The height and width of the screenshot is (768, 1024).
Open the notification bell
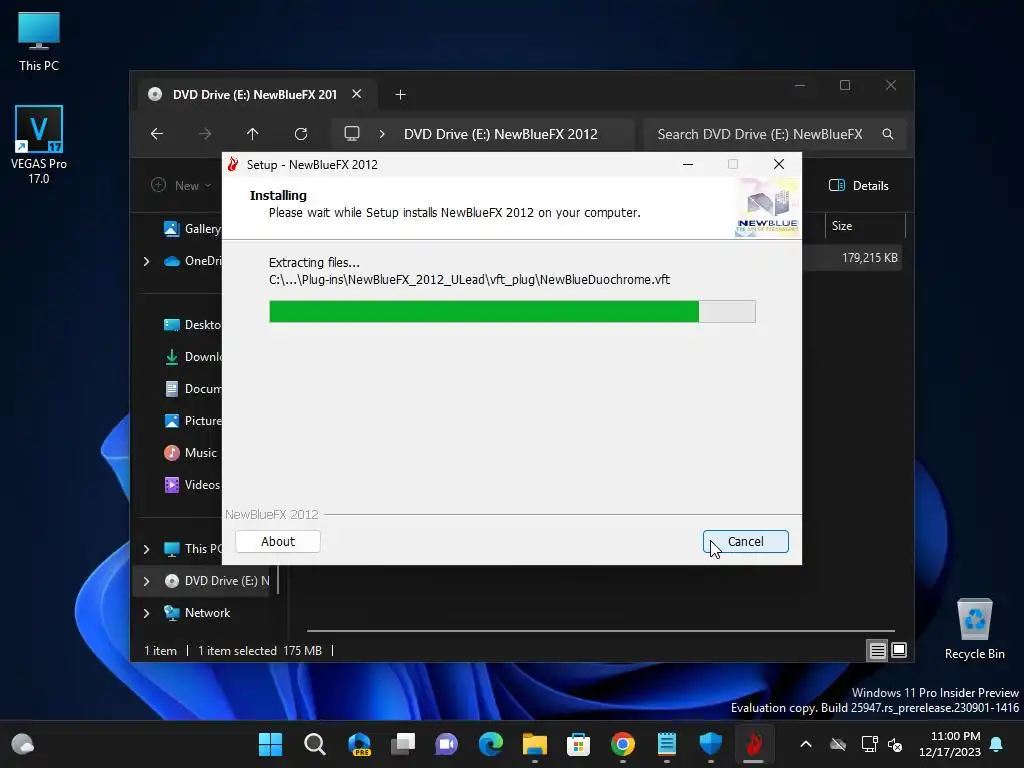click(x=997, y=744)
